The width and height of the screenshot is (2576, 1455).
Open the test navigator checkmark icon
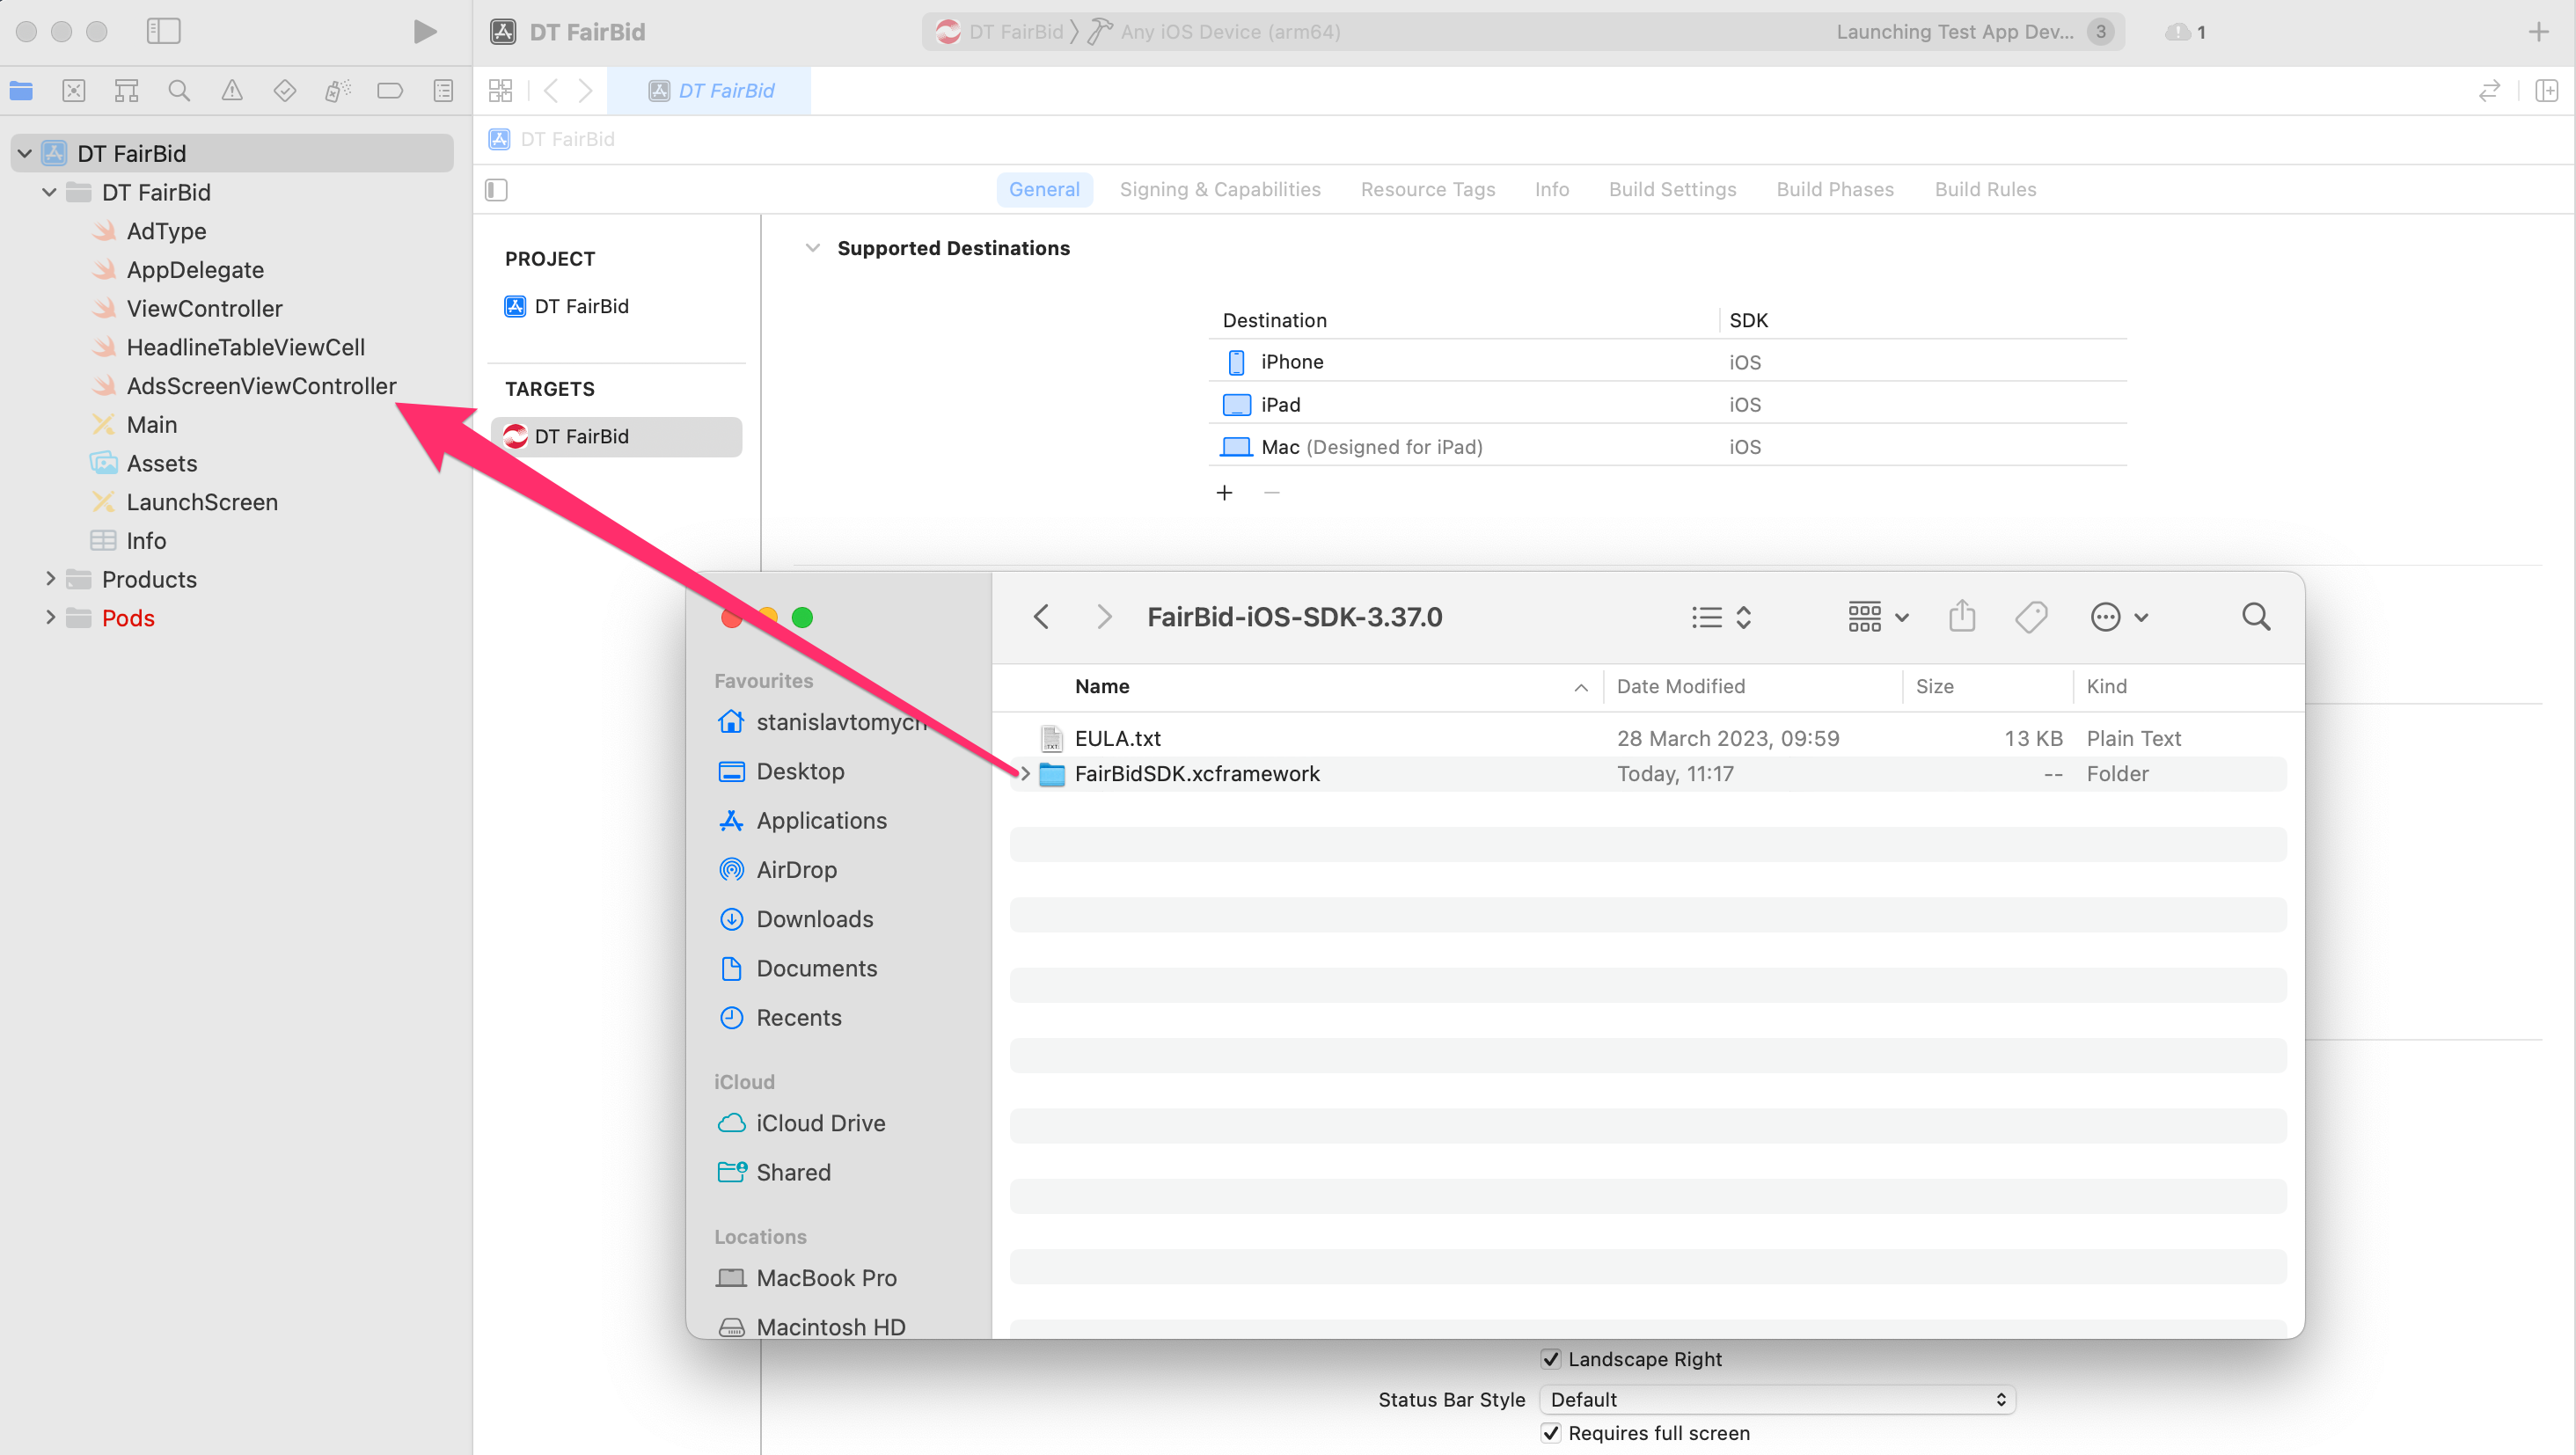click(285, 90)
